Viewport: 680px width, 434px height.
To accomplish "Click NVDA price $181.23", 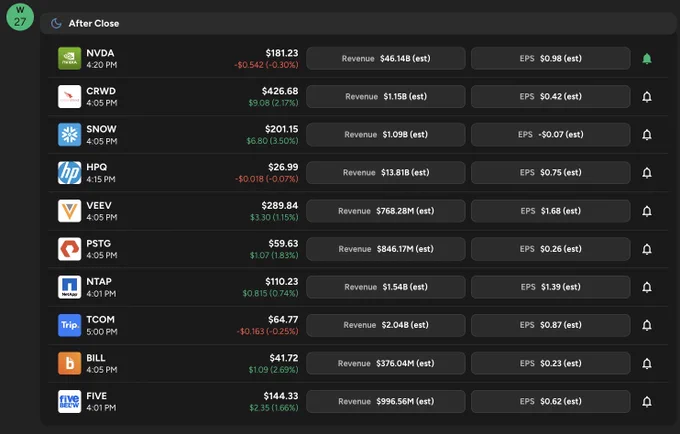I will click(x=282, y=53).
